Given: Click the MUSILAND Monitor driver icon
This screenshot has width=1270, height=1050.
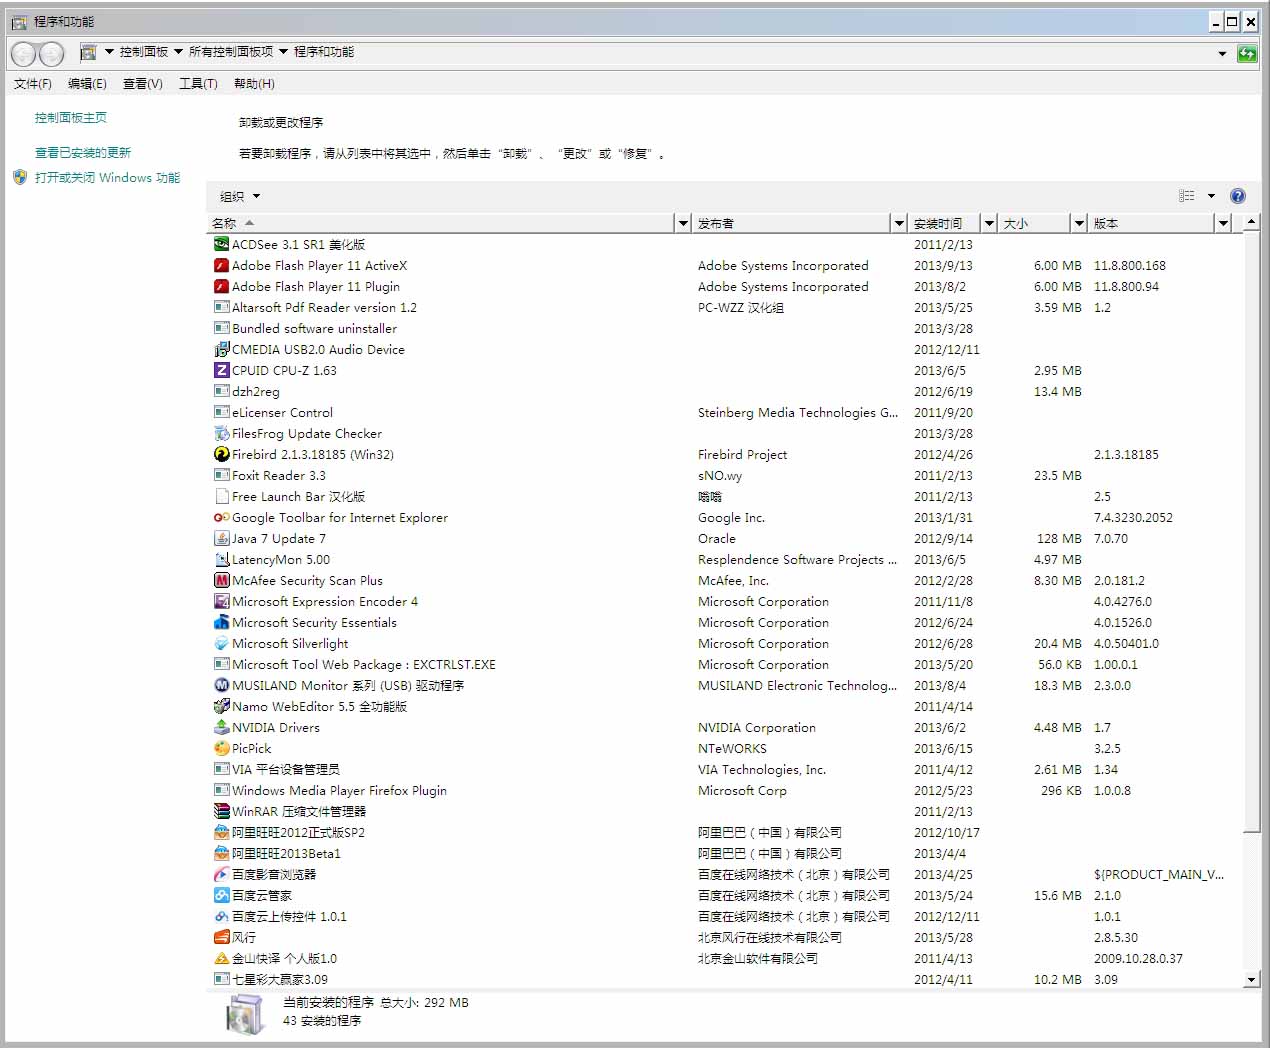Looking at the screenshot, I should (x=222, y=685).
